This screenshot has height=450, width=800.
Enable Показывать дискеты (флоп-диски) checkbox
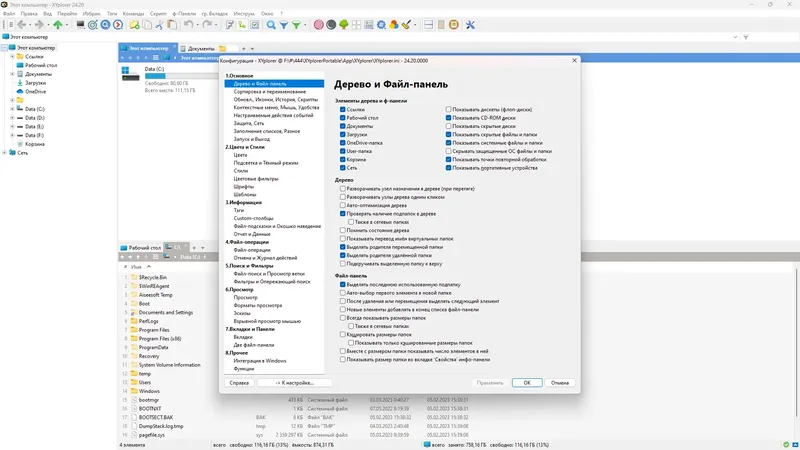pyautogui.click(x=448, y=109)
